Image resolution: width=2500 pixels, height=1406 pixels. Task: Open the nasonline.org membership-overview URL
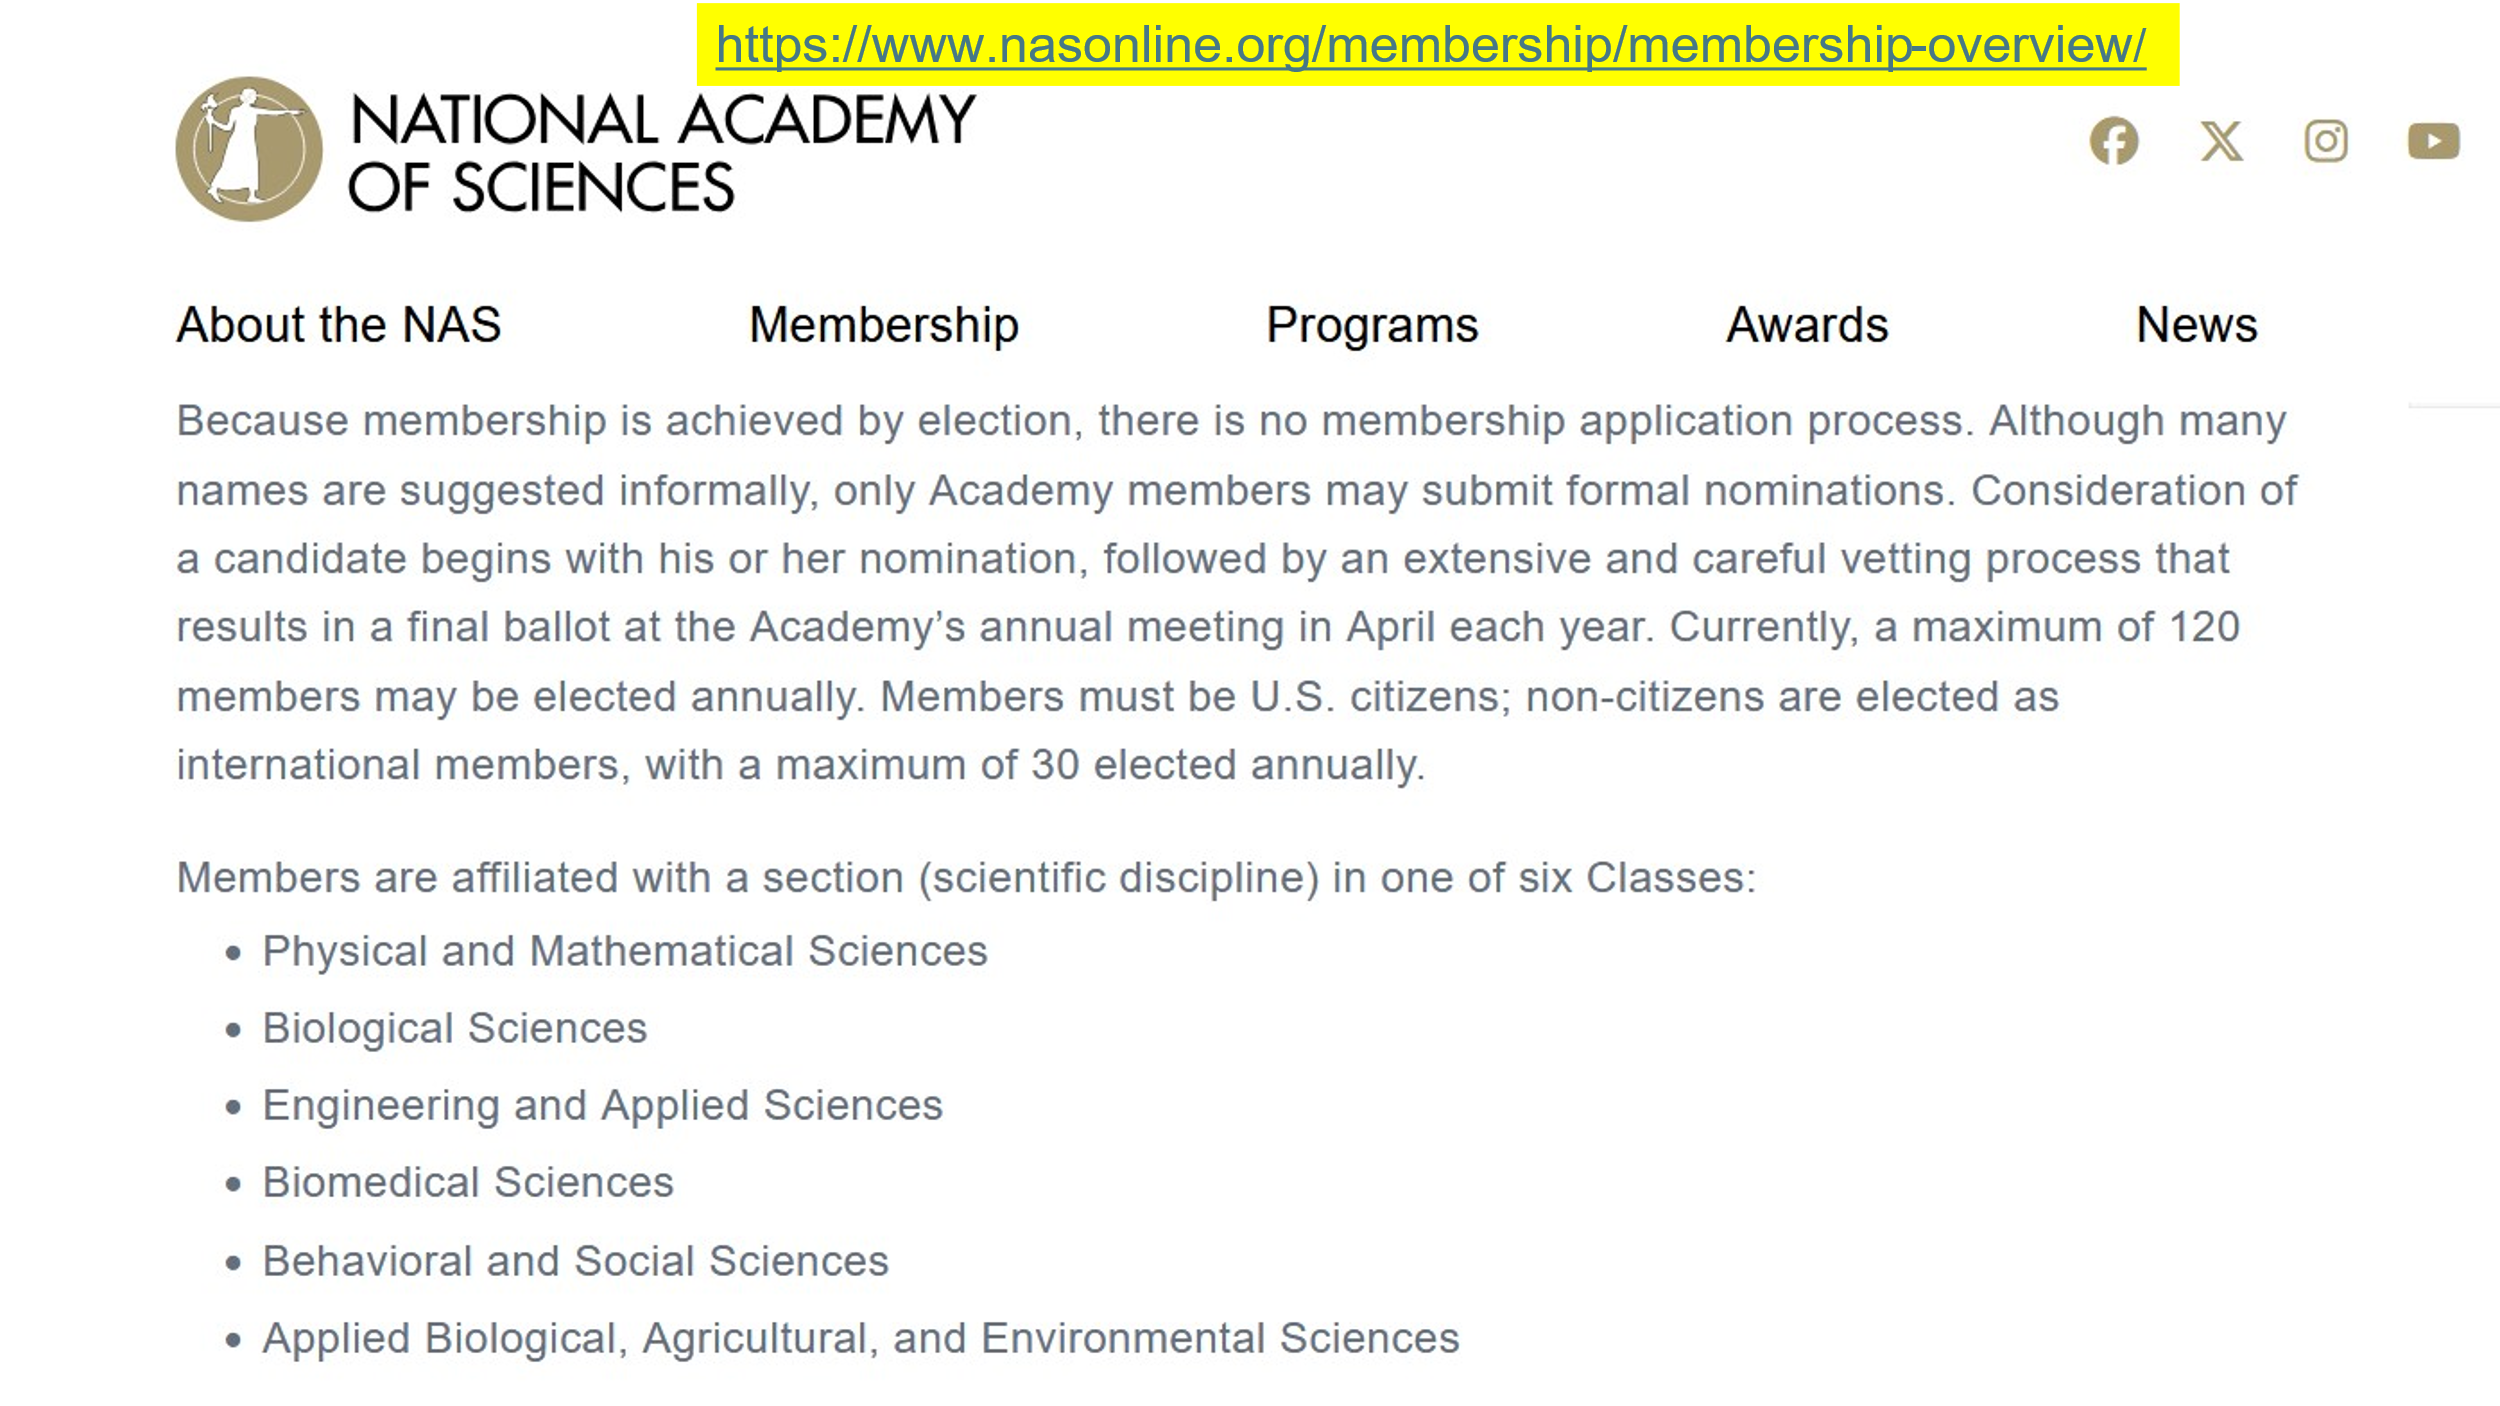(1430, 46)
